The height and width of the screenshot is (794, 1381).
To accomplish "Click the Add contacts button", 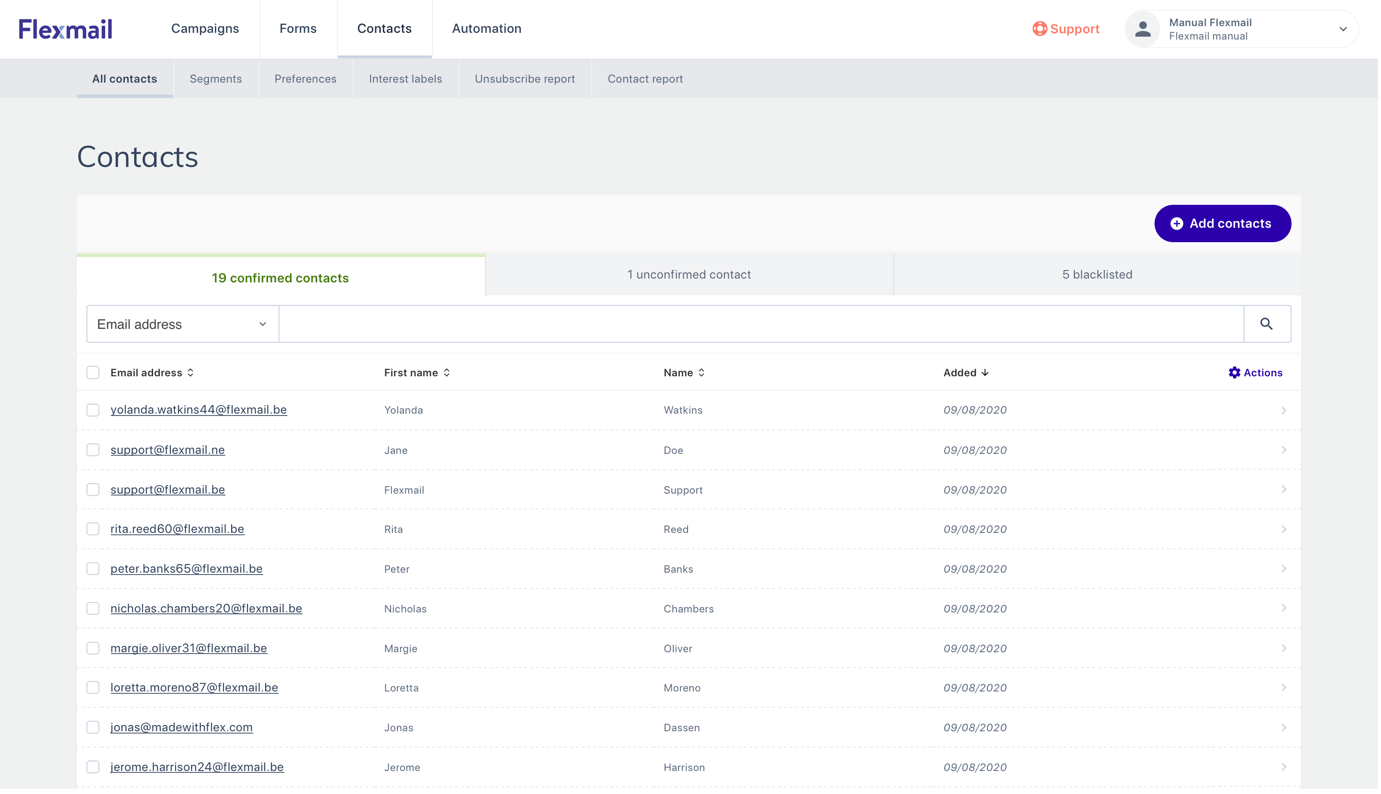I will point(1222,223).
